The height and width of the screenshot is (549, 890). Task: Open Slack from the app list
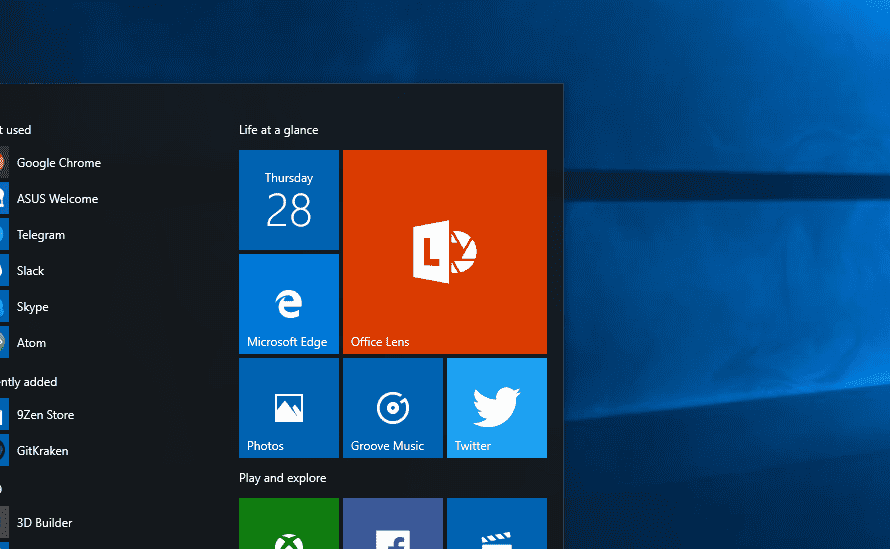30,271
